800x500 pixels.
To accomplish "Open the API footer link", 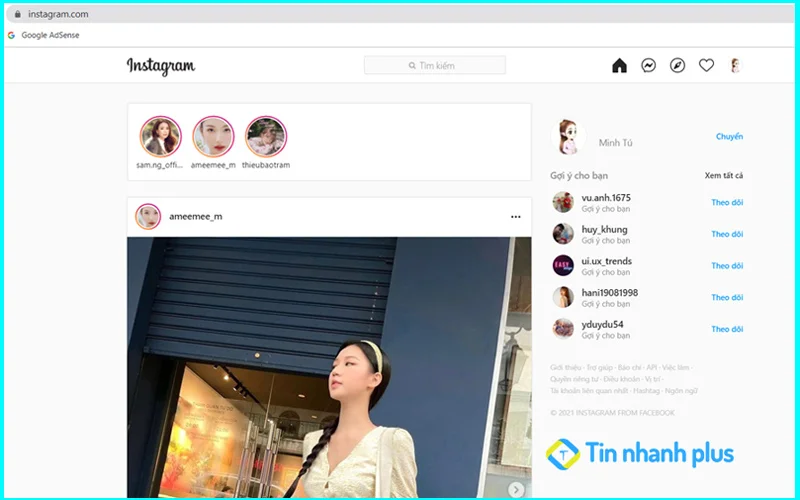I will (652, 367).
